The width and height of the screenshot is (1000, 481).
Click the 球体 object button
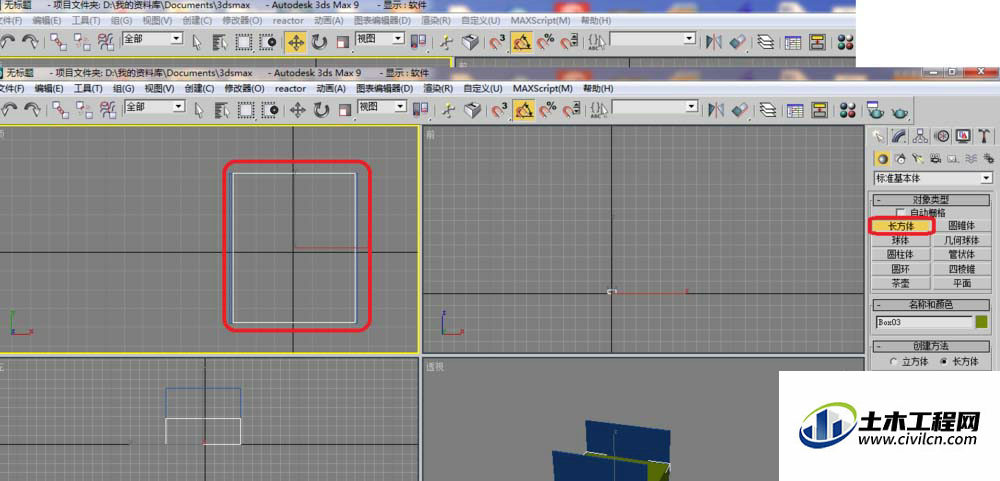[x=901, y=240]
